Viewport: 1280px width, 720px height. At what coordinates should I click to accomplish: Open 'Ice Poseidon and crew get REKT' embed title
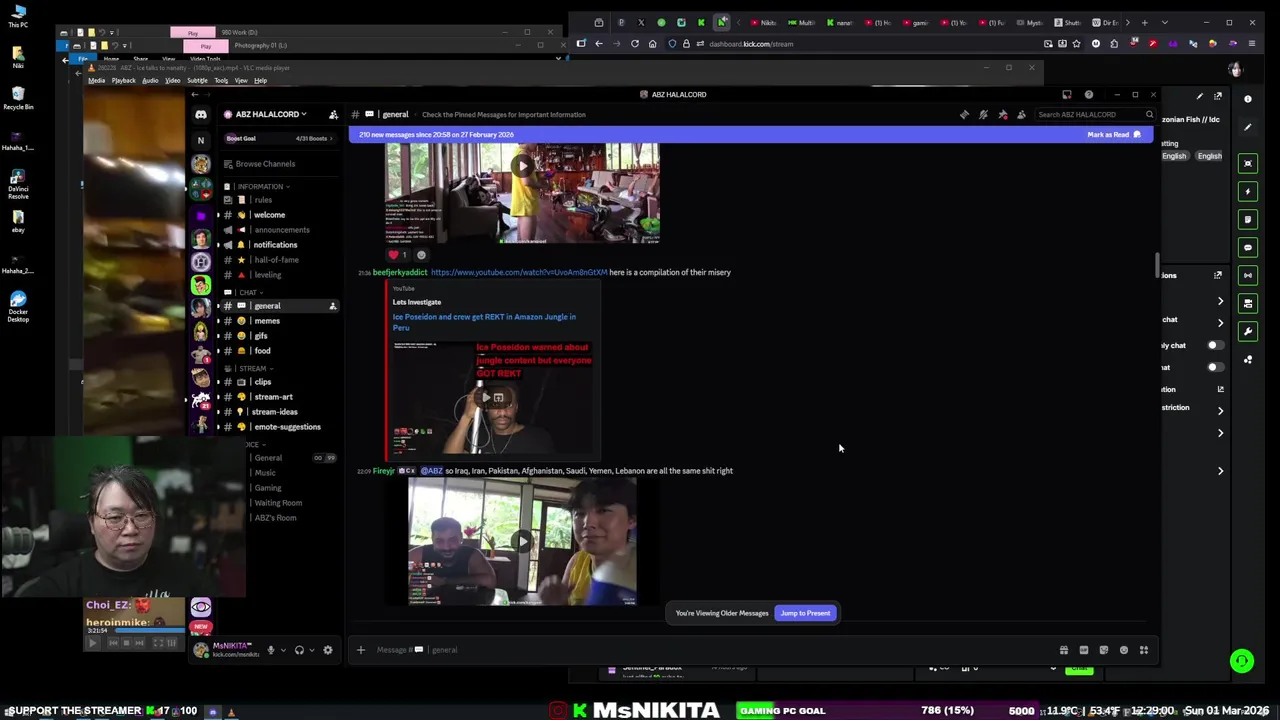click(484, 322)
